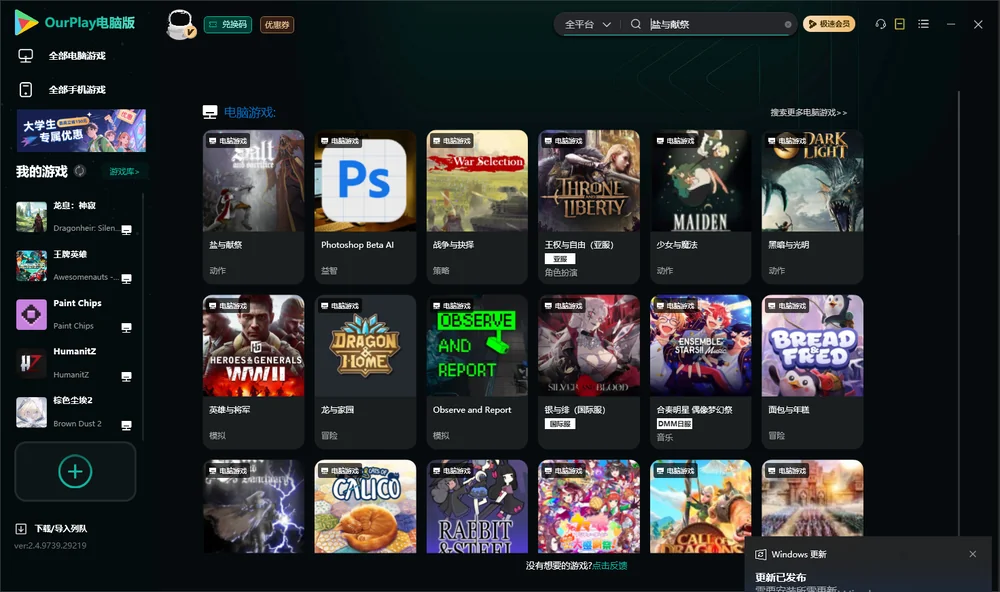Open 王权与自由 Throne and Liberty card
Screen dimensions: 1000x592
(x=589, y=207)
